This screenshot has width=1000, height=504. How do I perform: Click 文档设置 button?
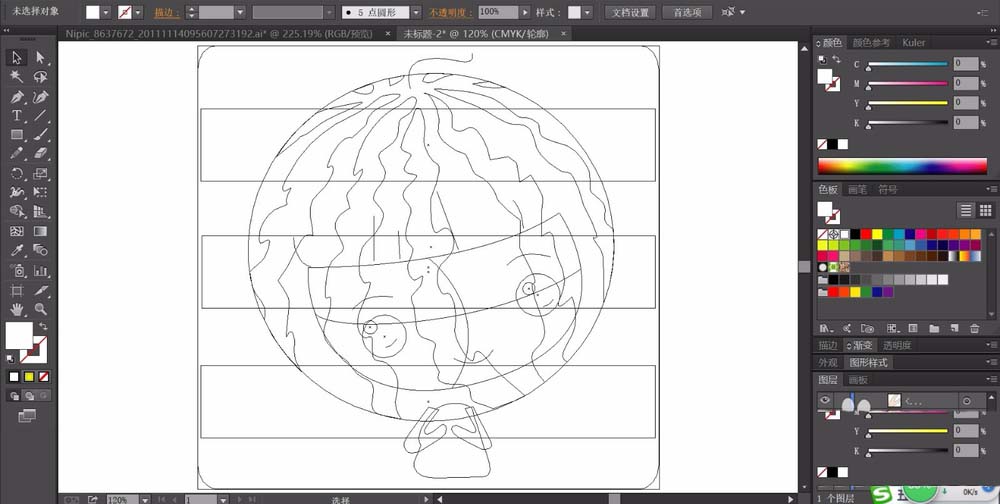coord(630,12)
